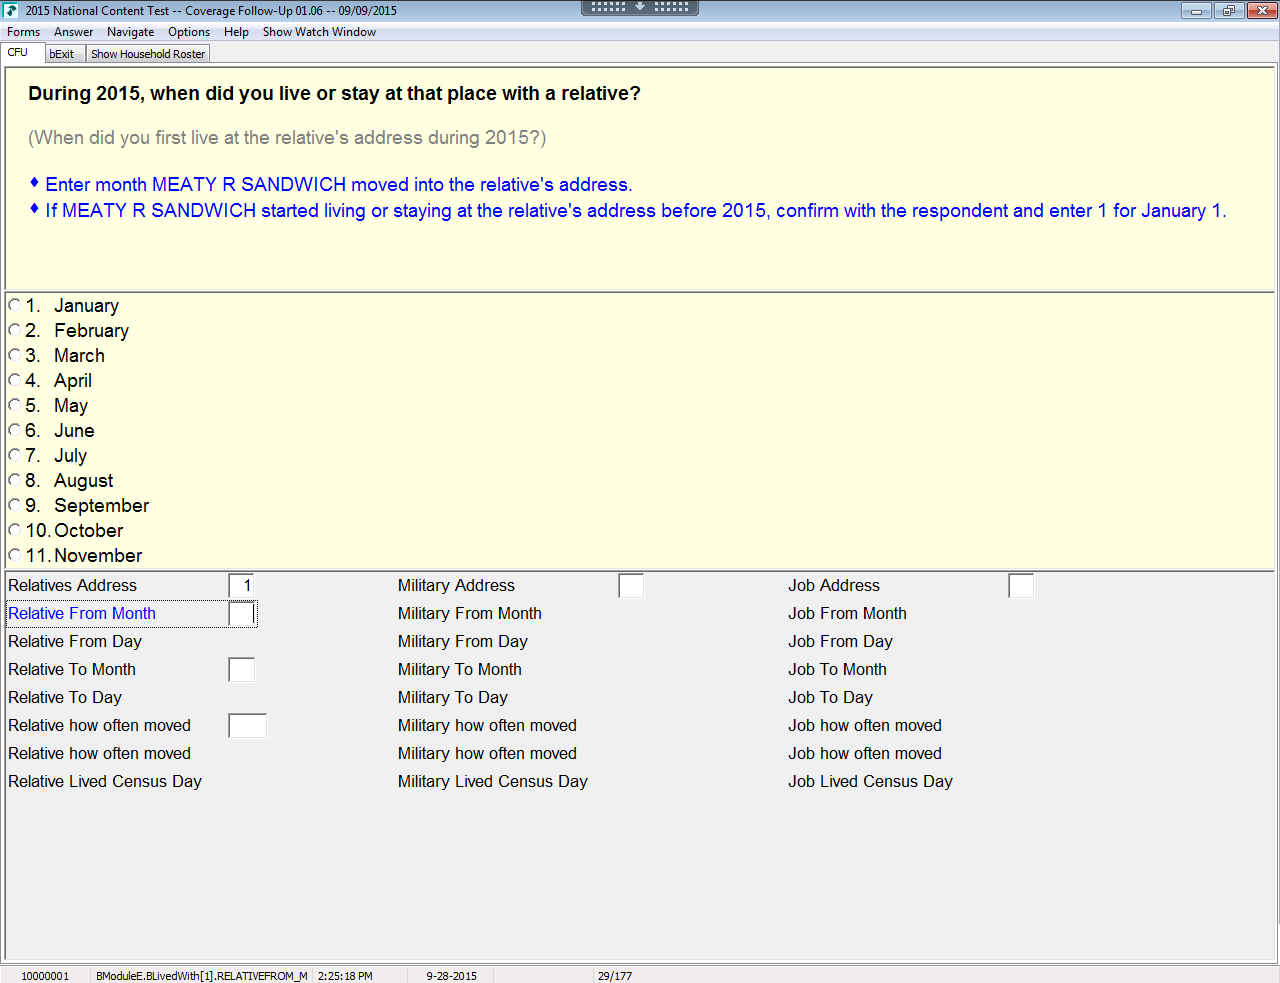Viewport: 1280px width, 983px height.
Task: Focus the Relative From Month input box
Action: tap(242, 614)
